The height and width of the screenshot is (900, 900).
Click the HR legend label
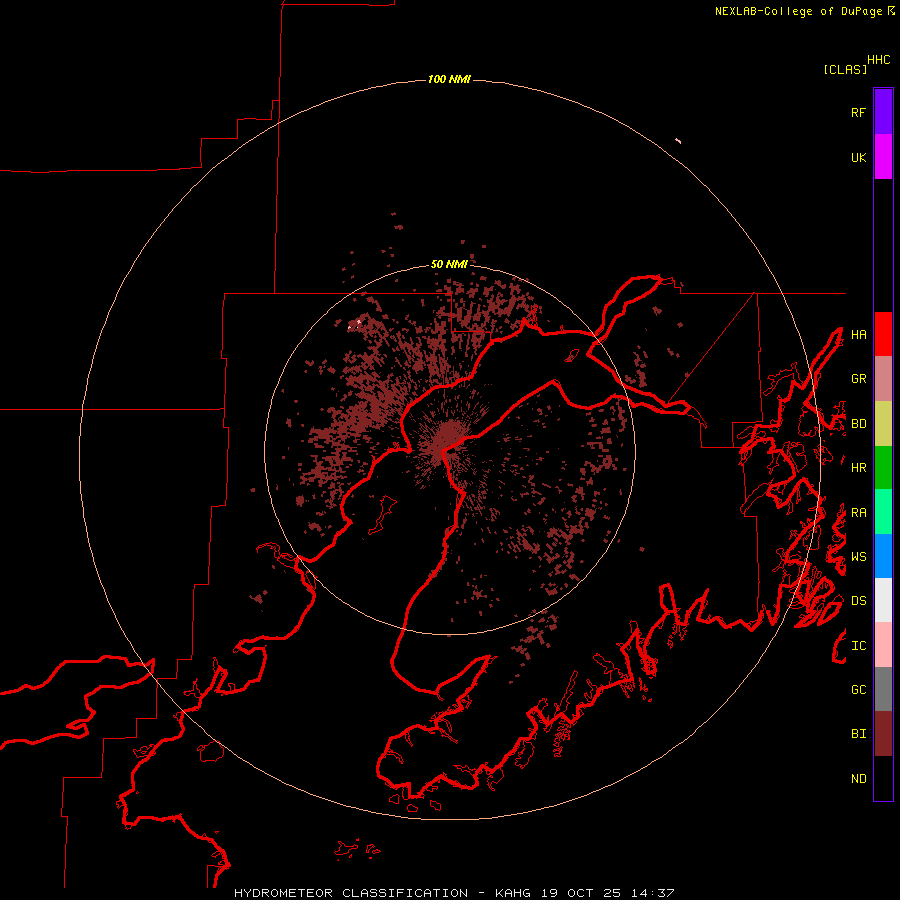(858, 468)
